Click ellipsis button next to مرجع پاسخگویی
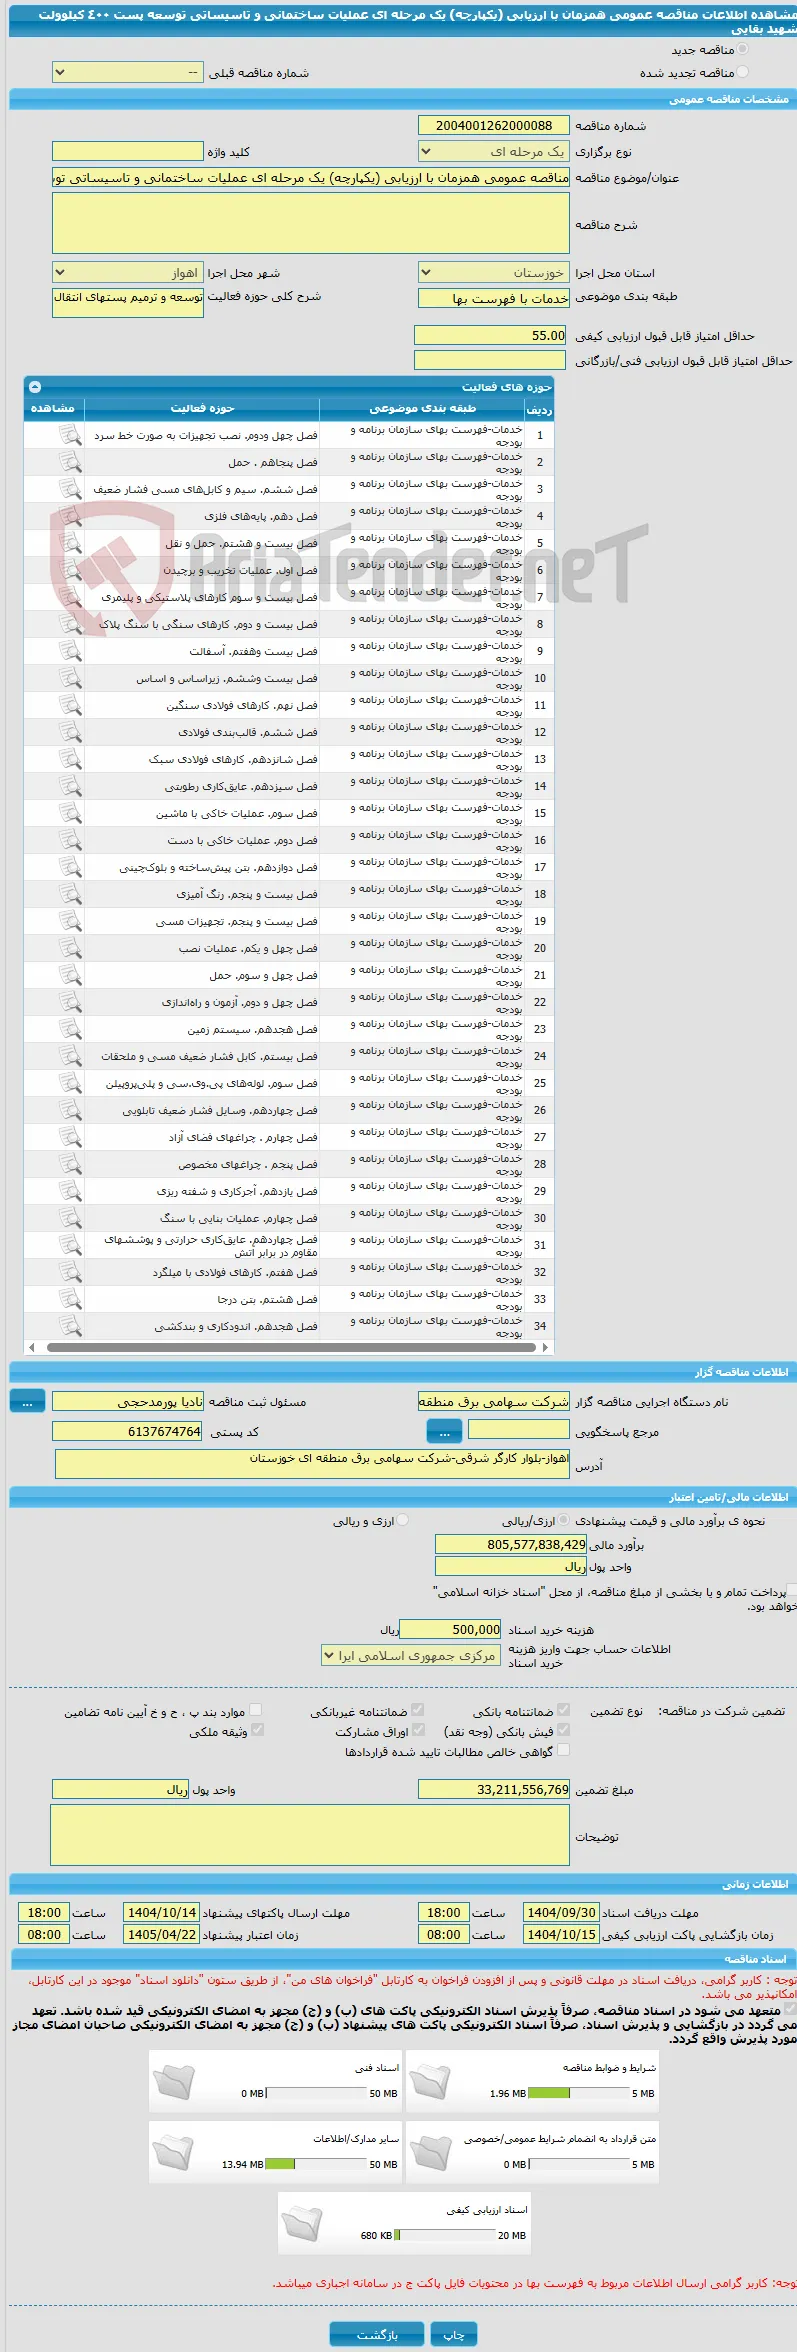 coord(445,1431)
